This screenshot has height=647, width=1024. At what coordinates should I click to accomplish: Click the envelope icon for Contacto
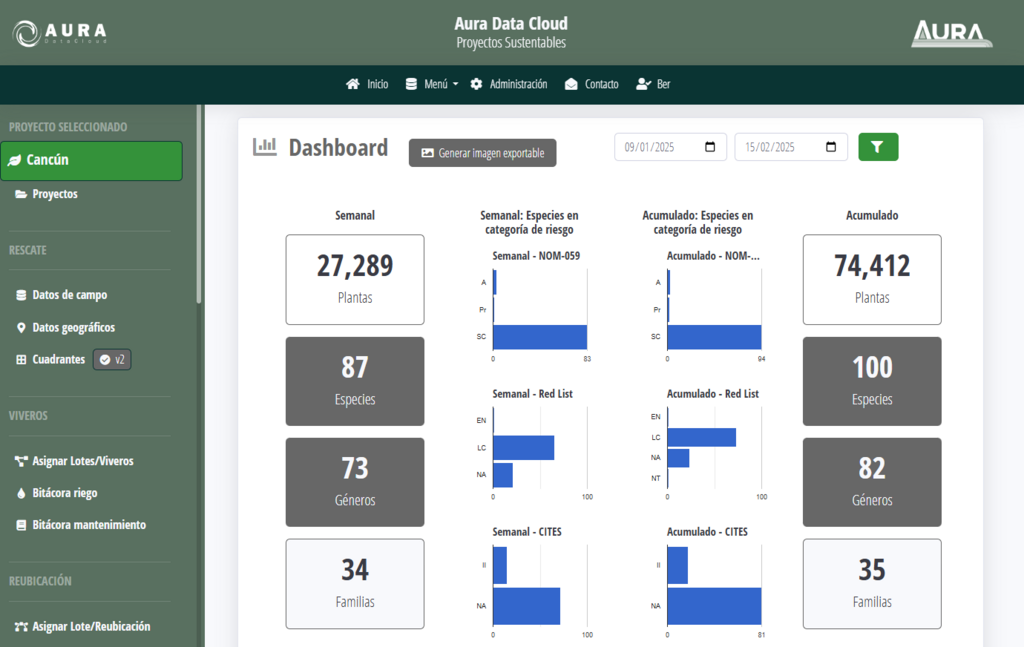[x=571, y=84]
